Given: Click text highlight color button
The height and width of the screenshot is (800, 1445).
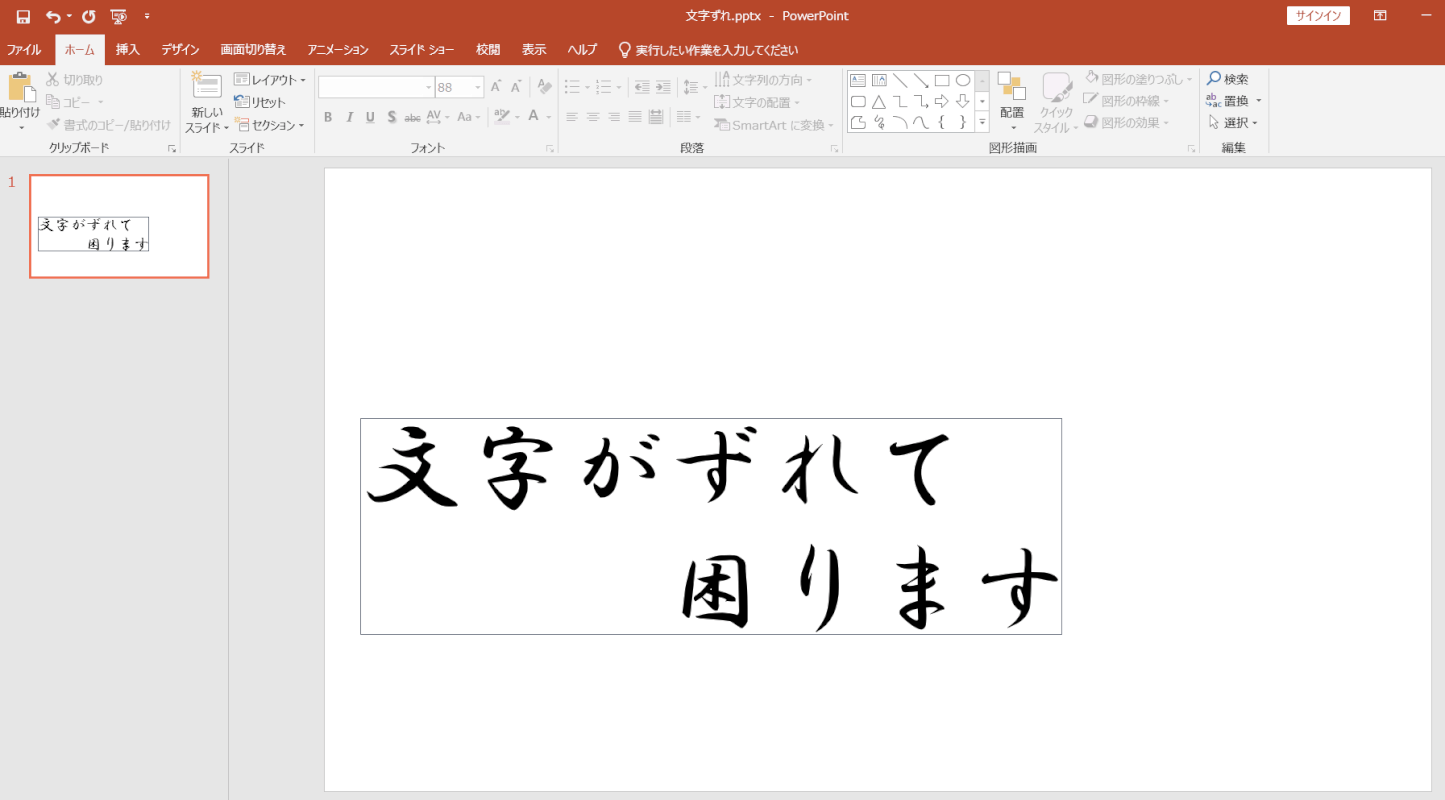Looking at the screenshot, I should pyautogui.click(x=503, y=117).
